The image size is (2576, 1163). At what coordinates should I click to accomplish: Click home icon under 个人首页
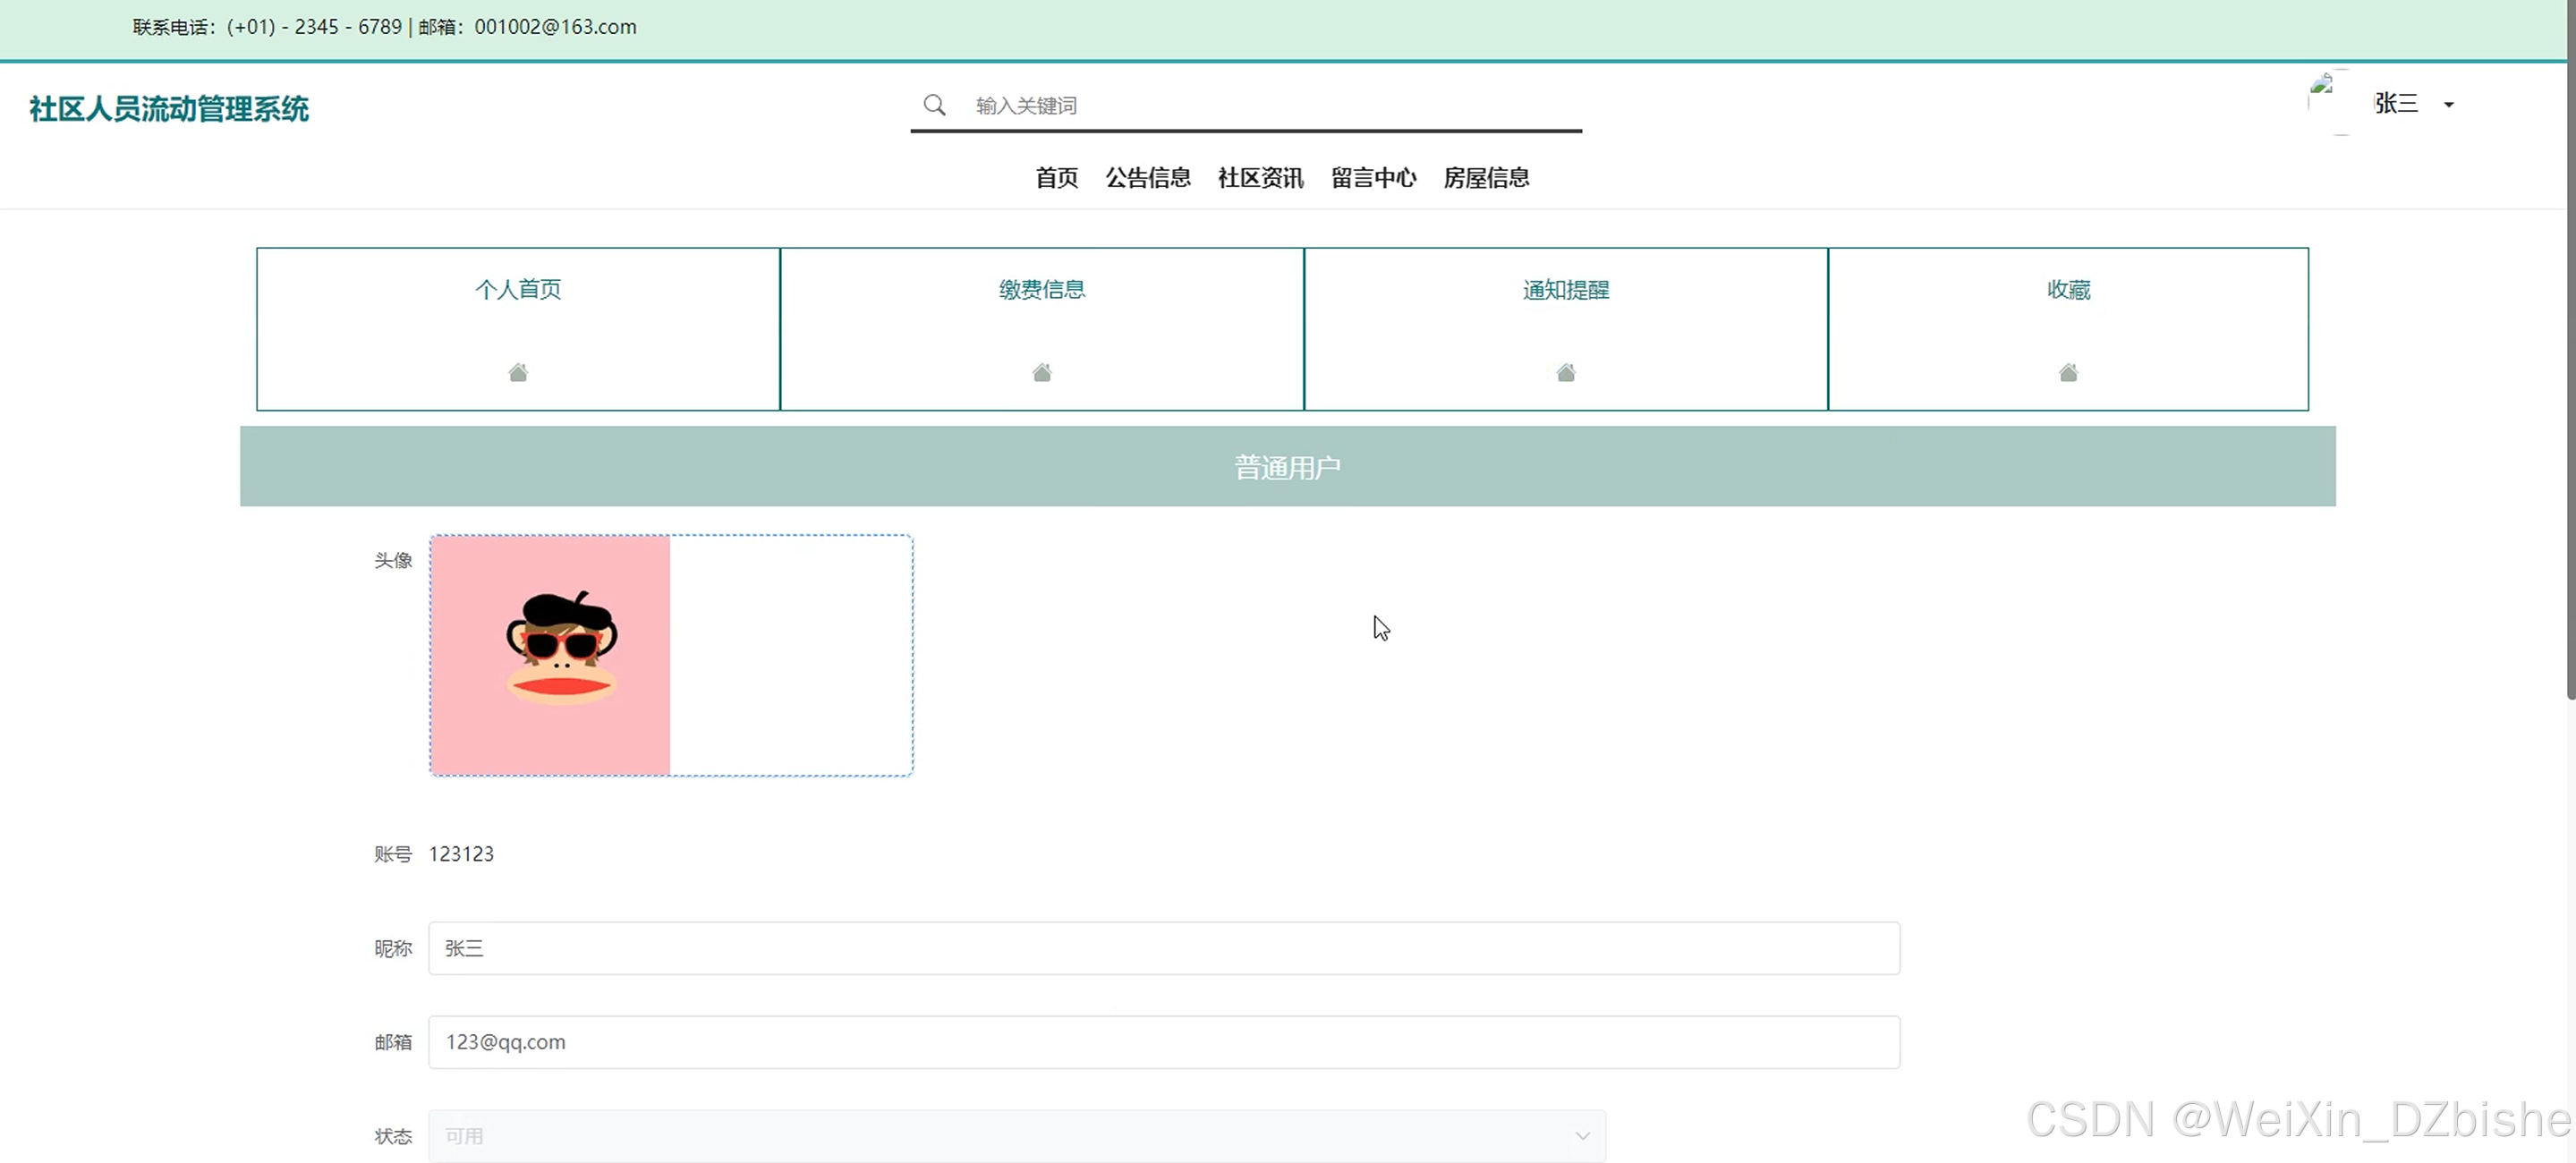point(518,372)
